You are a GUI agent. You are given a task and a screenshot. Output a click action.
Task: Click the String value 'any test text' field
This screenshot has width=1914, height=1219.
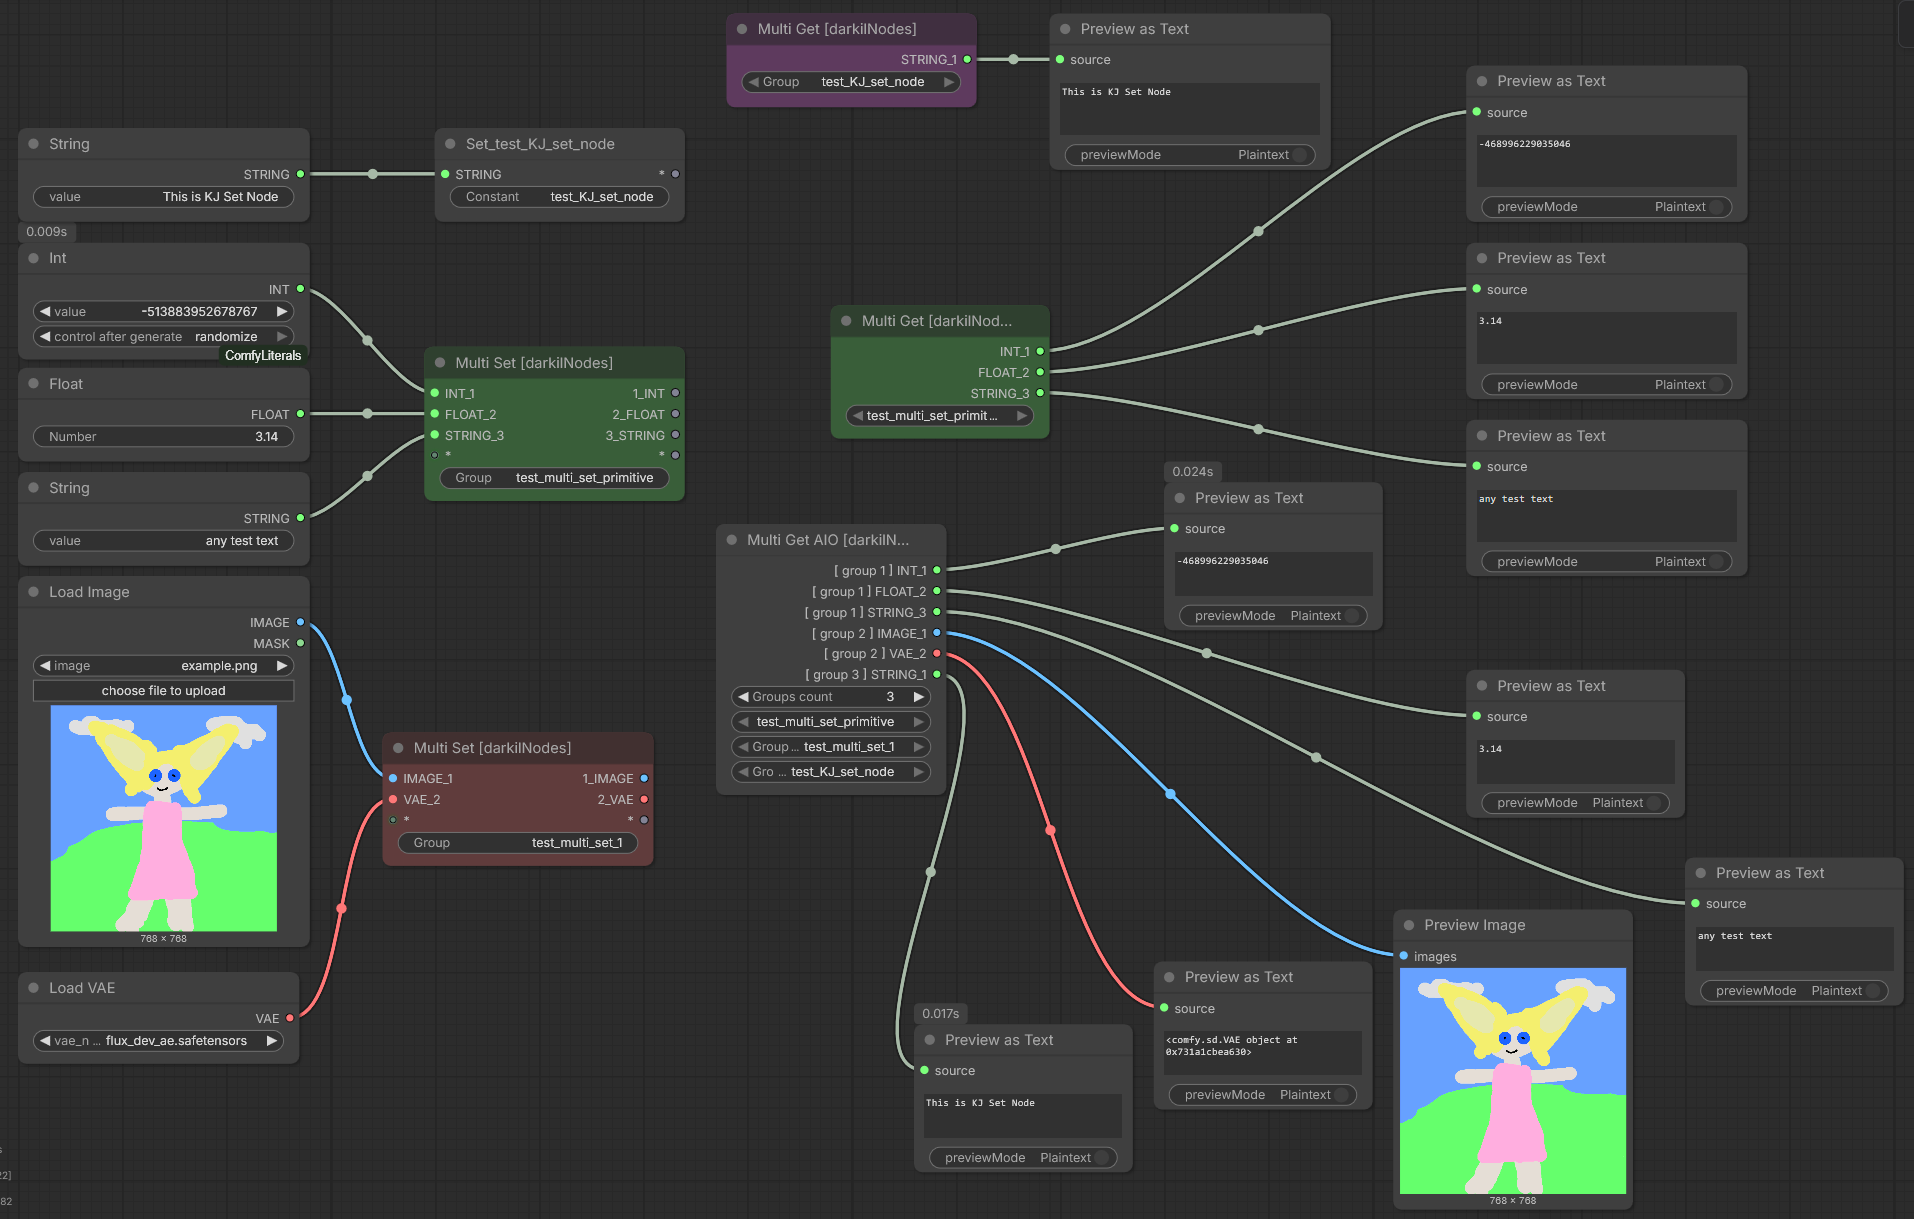(x=164, y=541)
